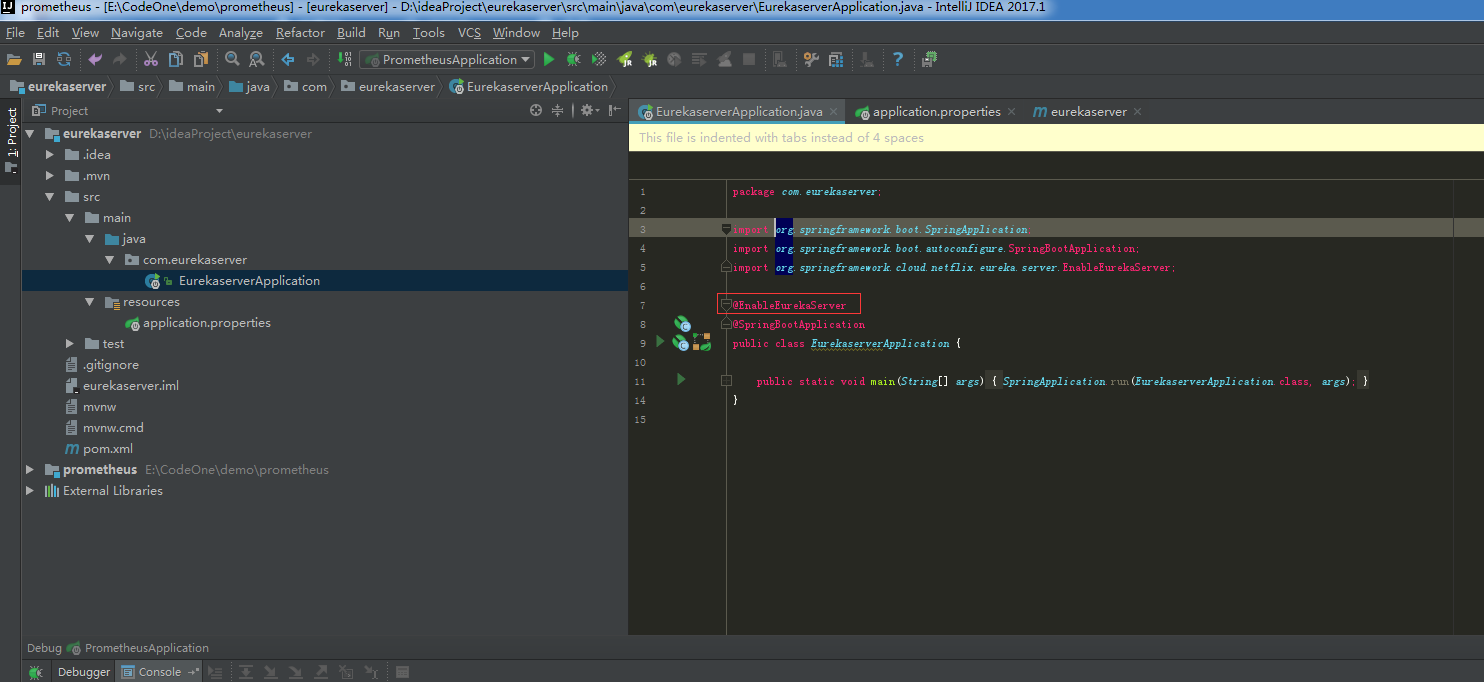Click the Replace toolbar icon
1484x682 pixels.
coord(257,59)
